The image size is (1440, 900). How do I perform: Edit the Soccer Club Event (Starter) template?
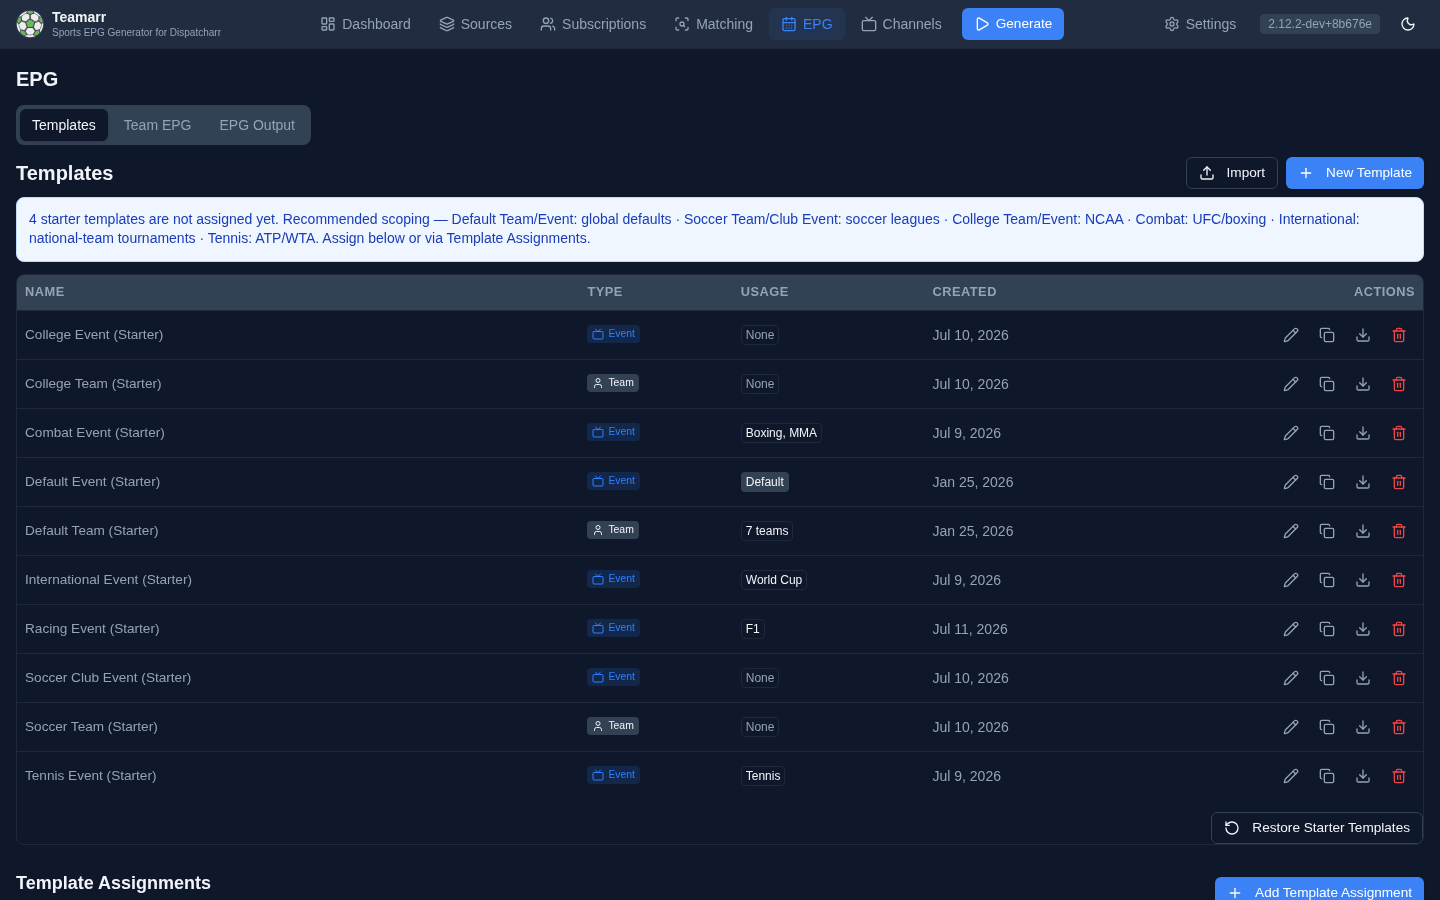point(1291,678)
